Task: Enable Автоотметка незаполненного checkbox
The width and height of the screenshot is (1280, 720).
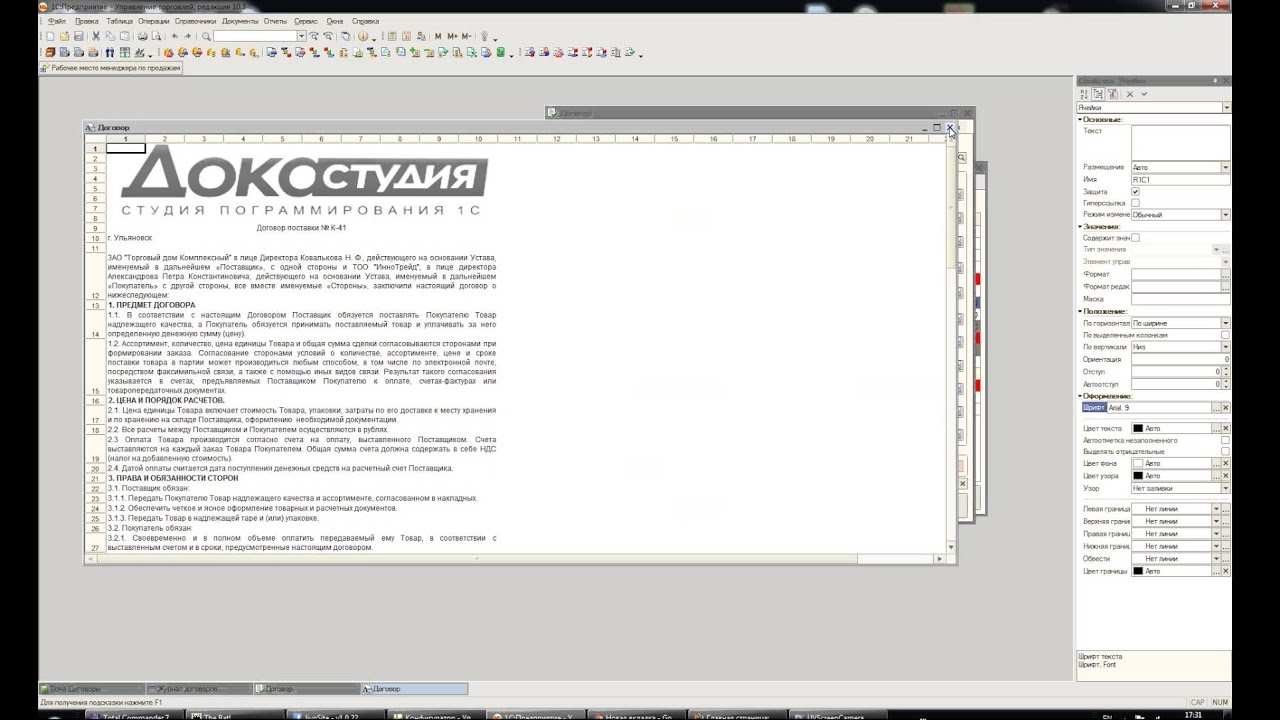Action: tap(1225, 440)
